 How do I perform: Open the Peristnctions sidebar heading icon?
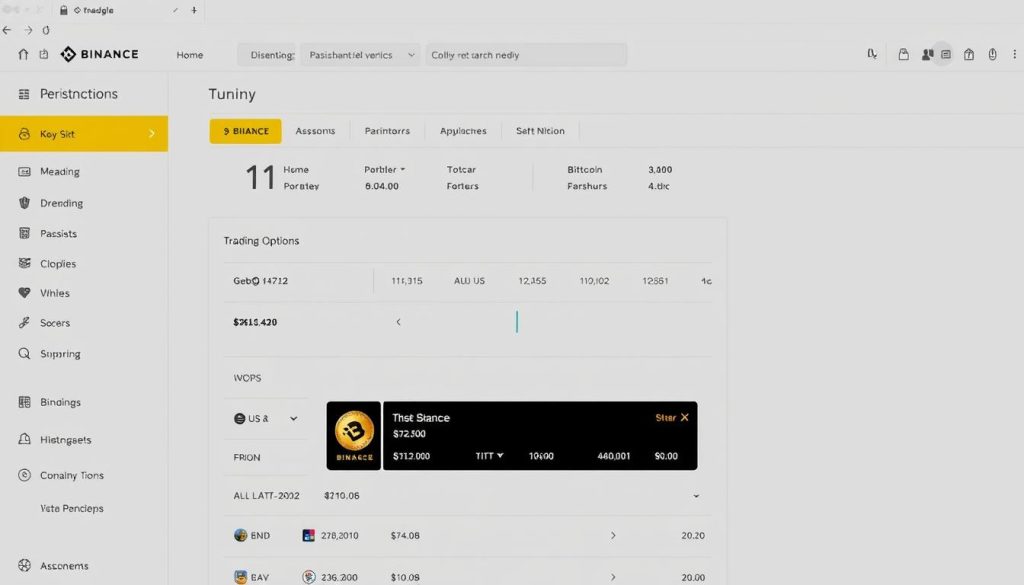(24, 94)
